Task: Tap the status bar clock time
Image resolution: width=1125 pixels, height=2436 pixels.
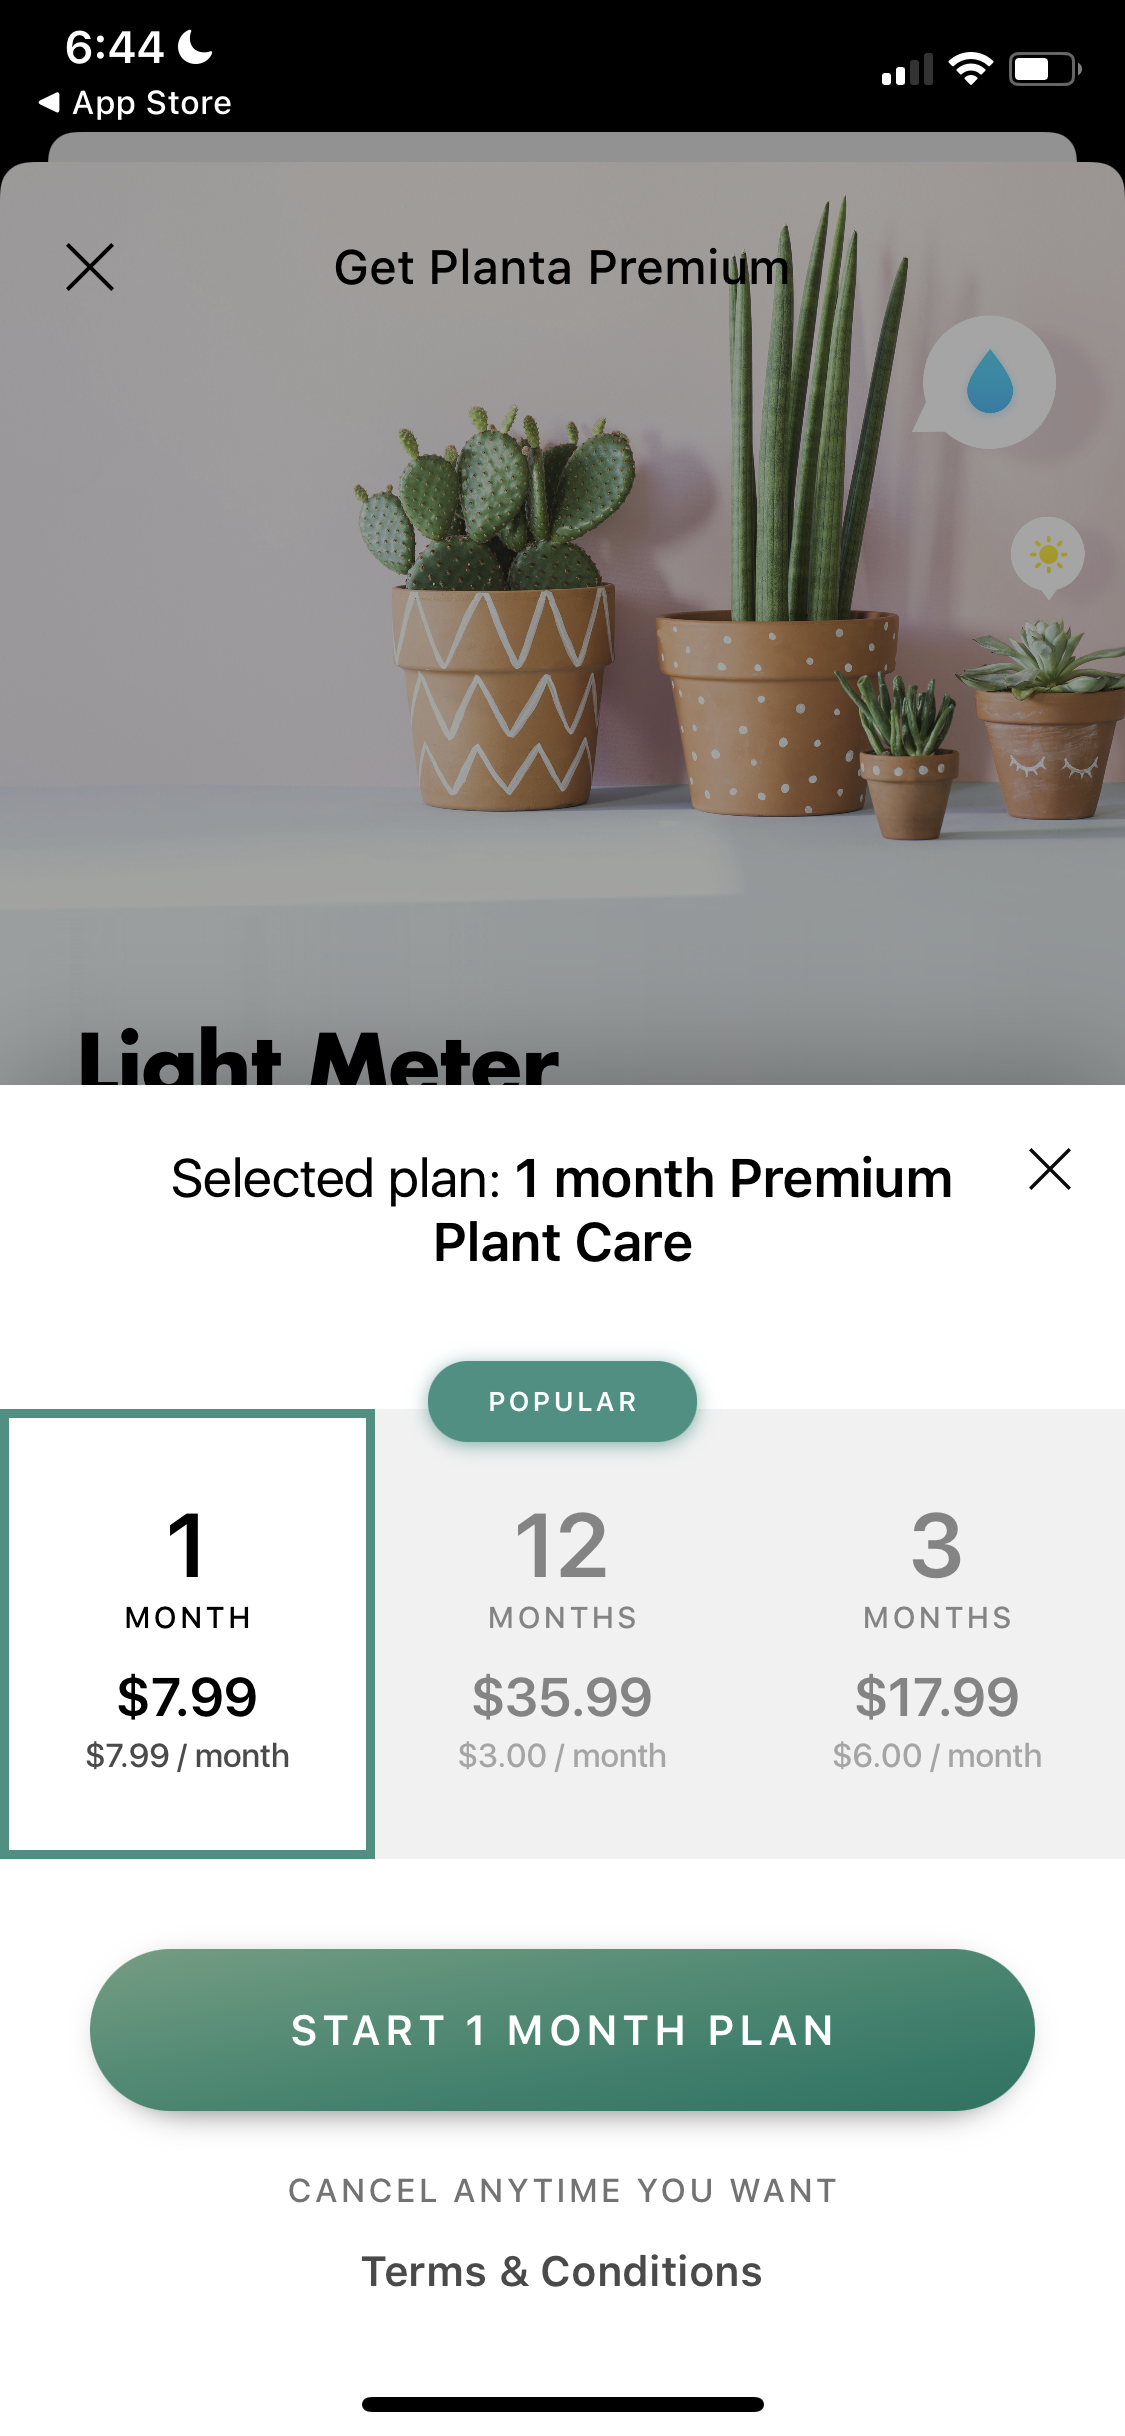Action: 114,47
